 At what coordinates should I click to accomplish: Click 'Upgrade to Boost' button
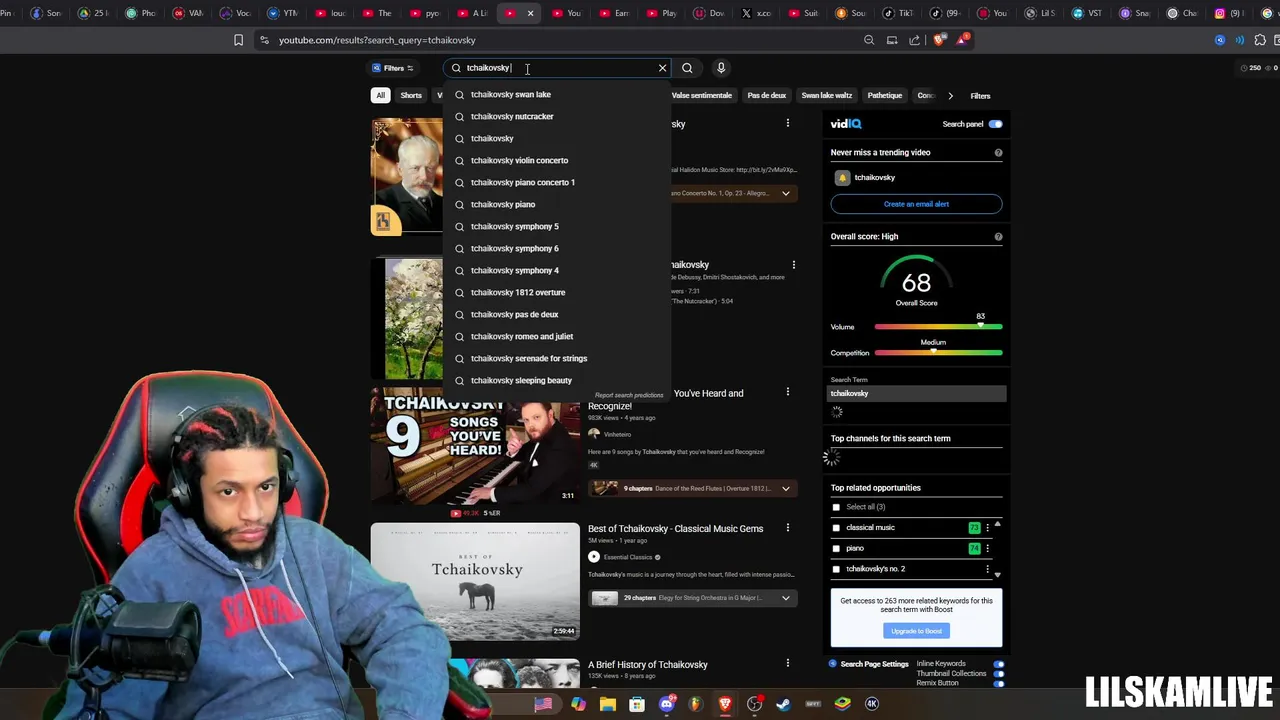(916, 631)
